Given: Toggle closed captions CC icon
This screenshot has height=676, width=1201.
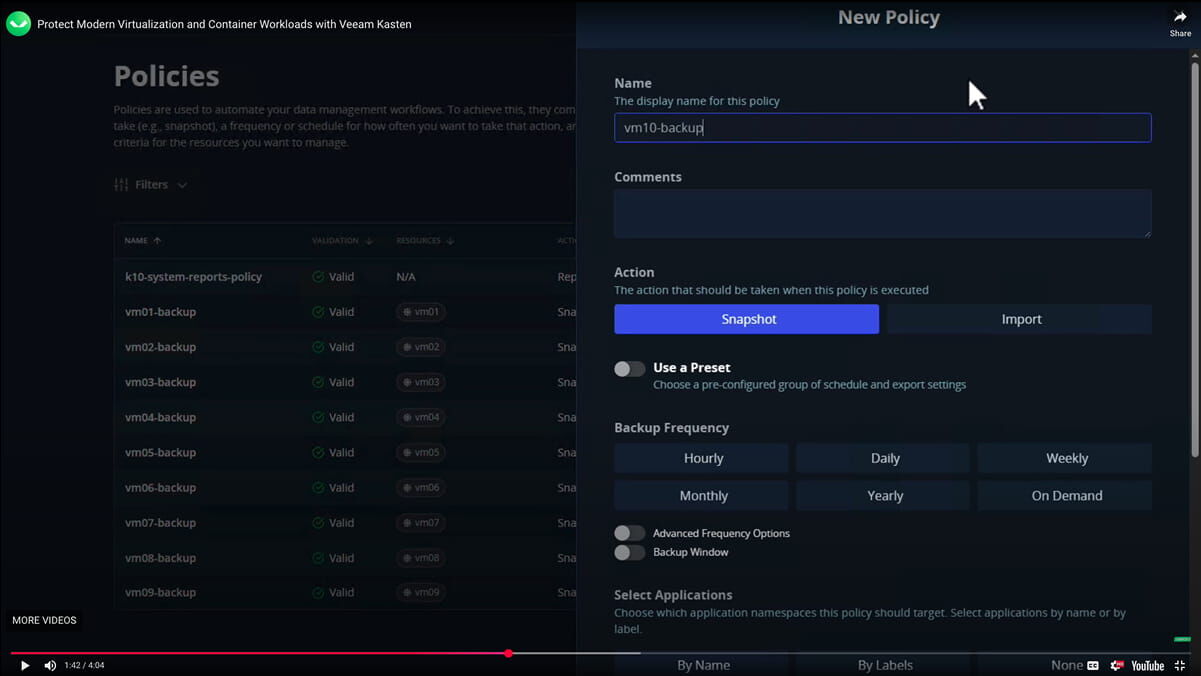Looking at the screenshot, I should tap(1093, 665).
